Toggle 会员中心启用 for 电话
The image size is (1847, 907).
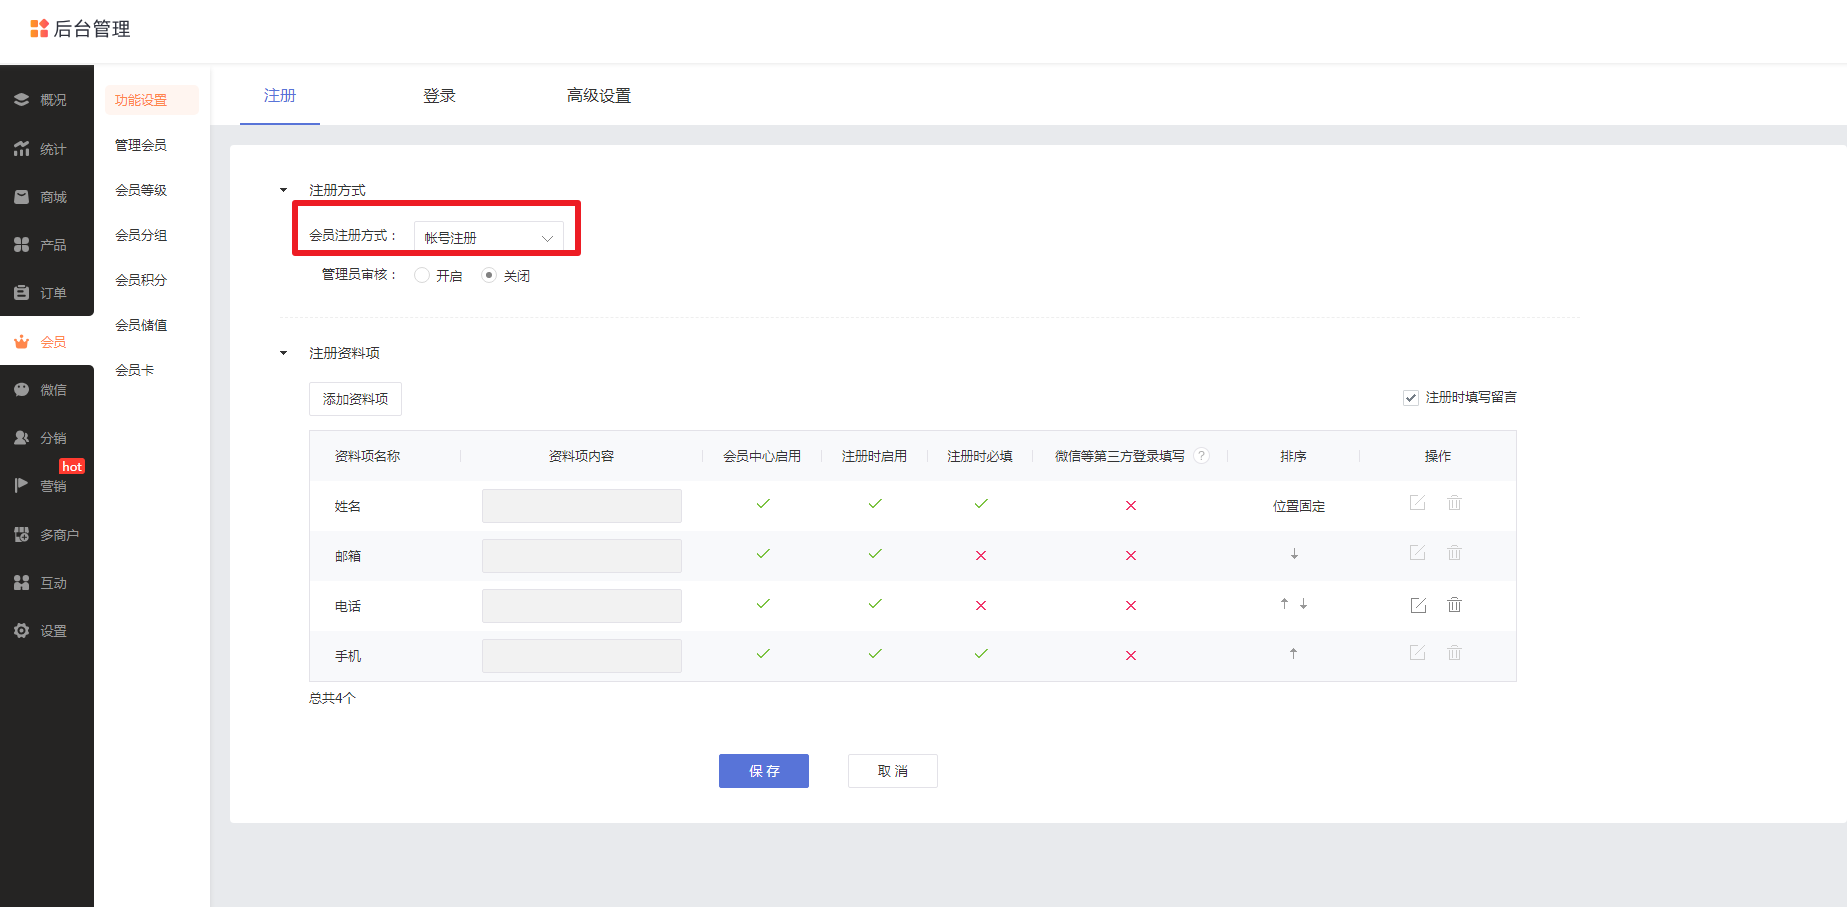763,604
